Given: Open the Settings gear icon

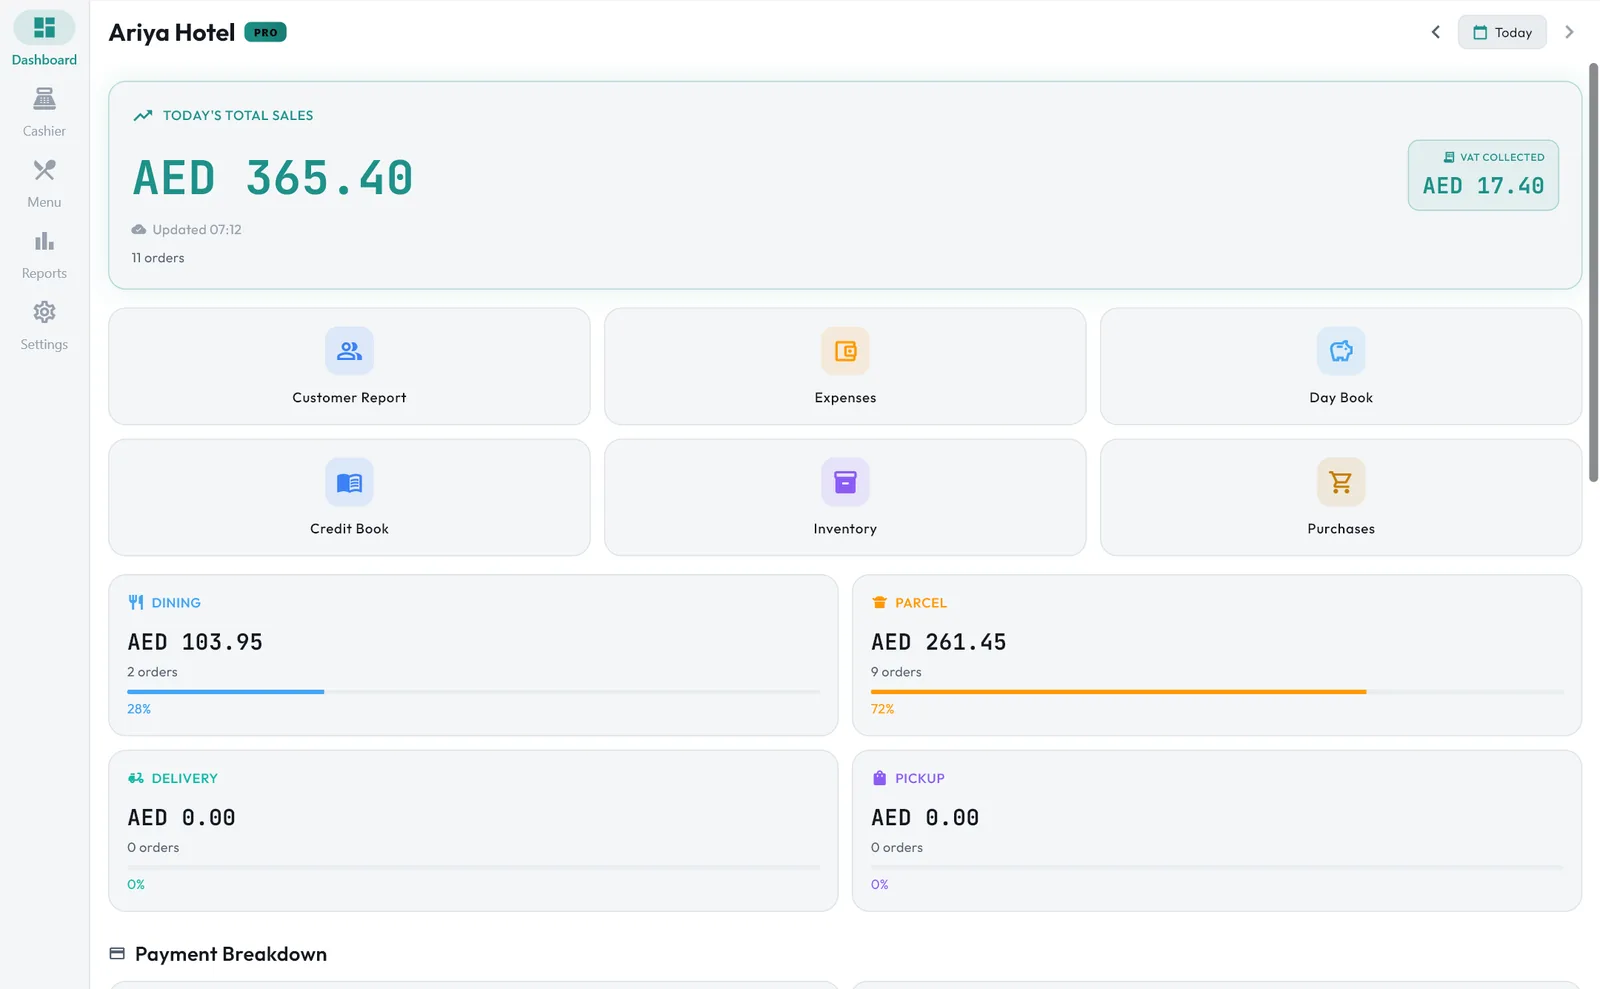Looking at the screenshot, I should tap(44, 312).
